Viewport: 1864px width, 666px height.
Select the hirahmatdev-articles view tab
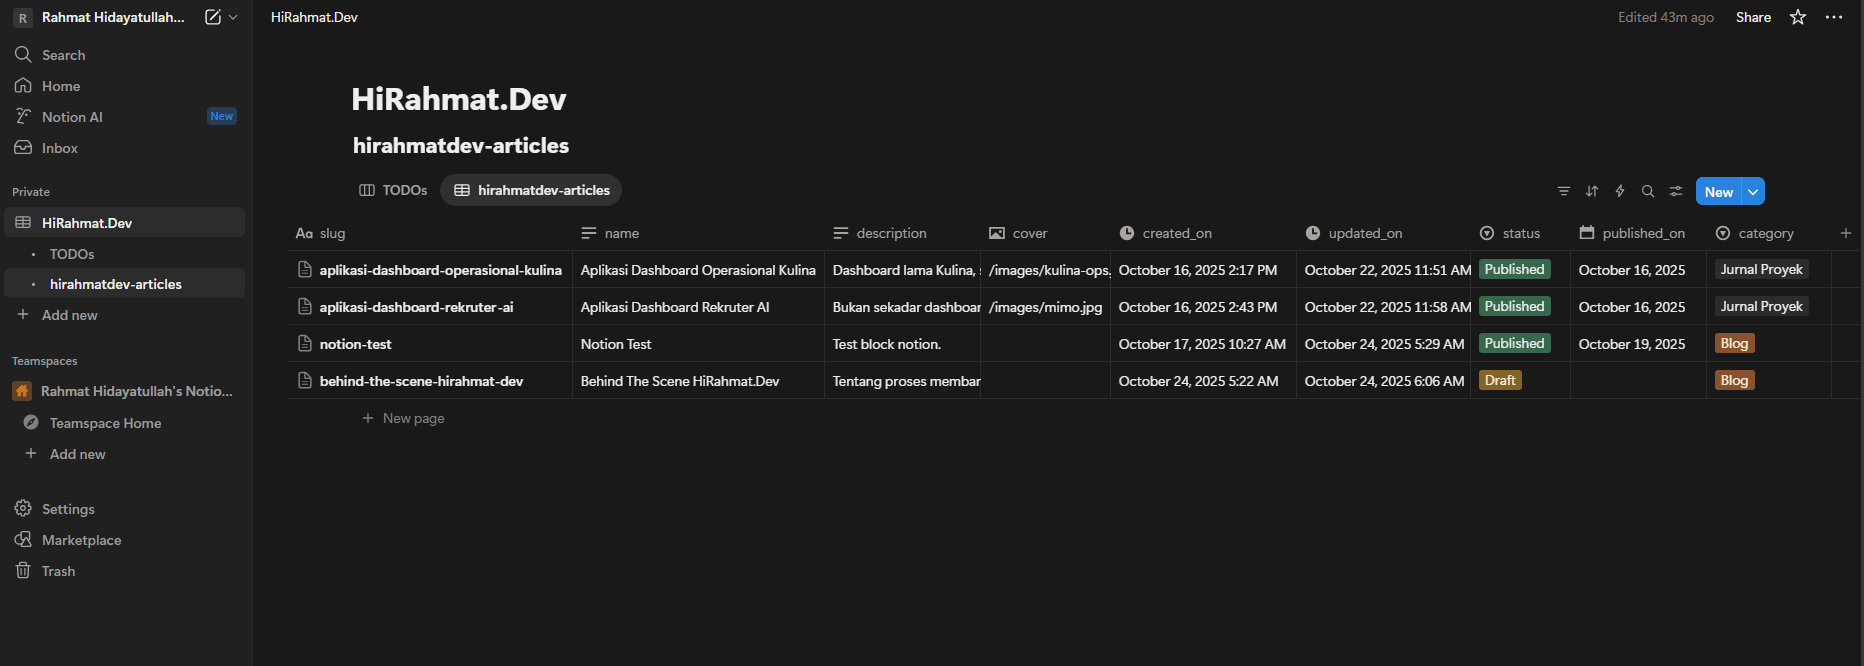coord(532,190)
